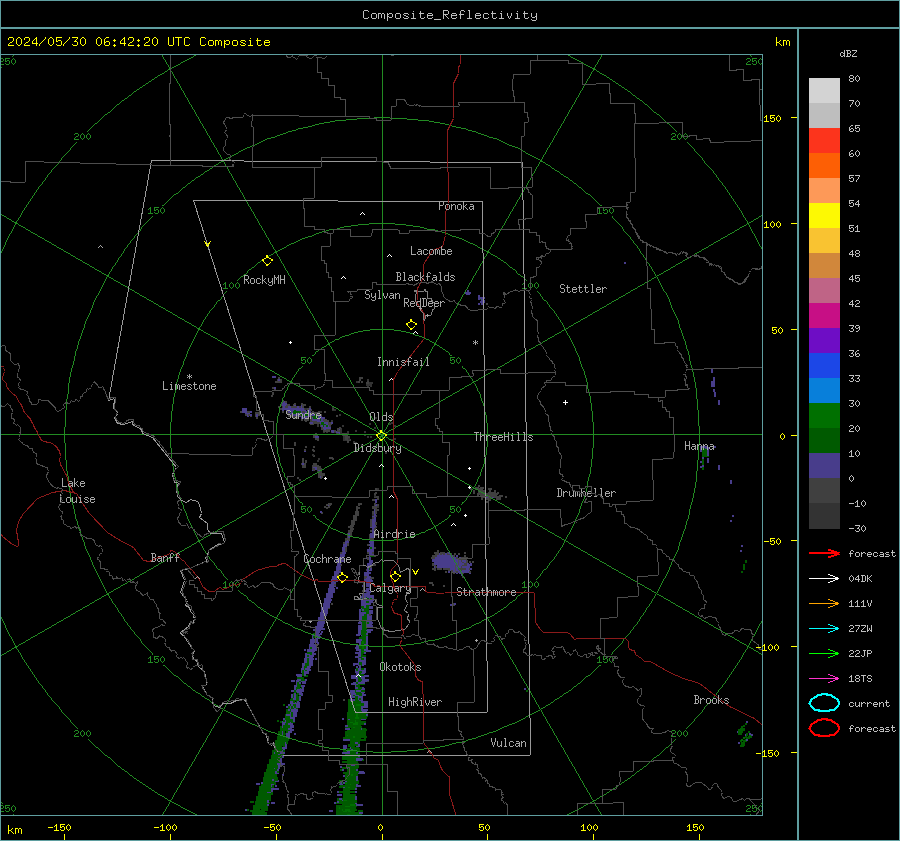Click the red 'forecast' ellipse in the legend
900x841 pixels.
point(824,728)
